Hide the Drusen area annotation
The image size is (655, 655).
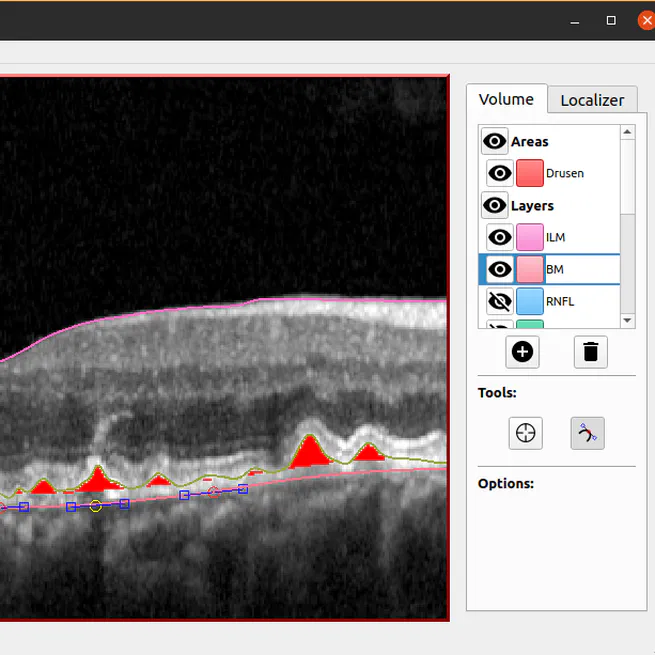pos(499,173)
